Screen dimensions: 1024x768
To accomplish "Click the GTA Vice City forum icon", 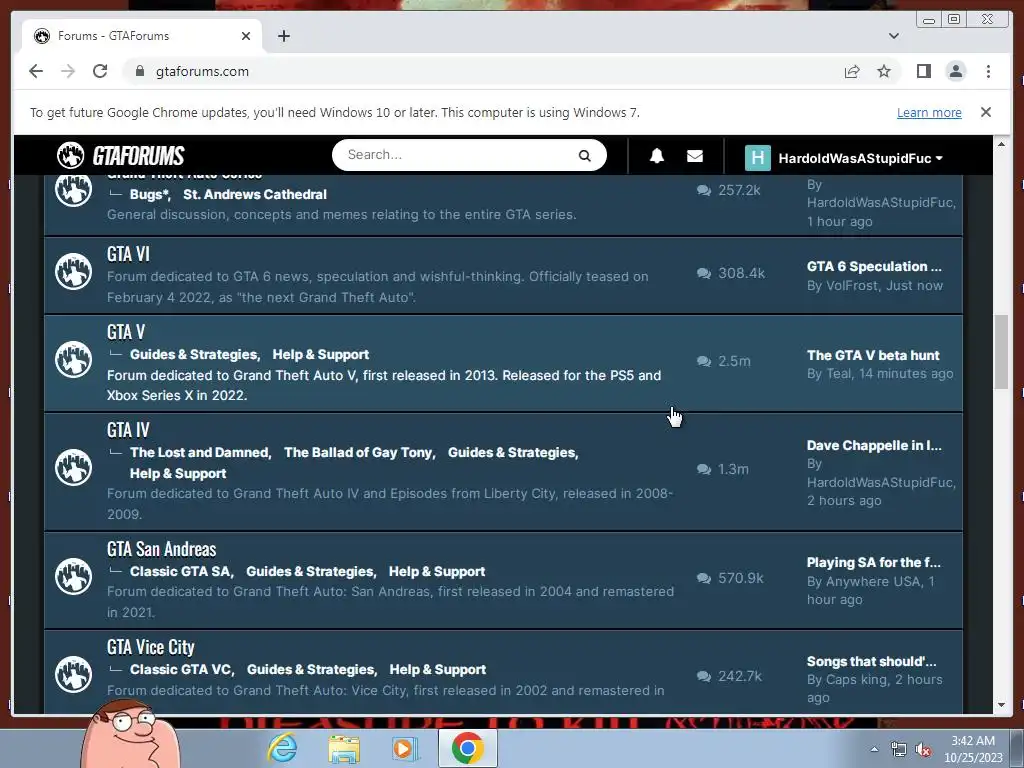I will tap(74, 674).
